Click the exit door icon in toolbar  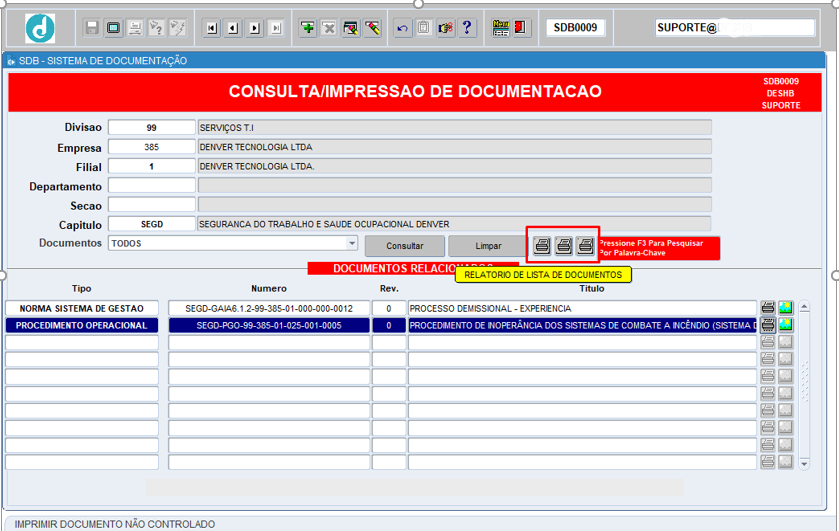[522, 28]
